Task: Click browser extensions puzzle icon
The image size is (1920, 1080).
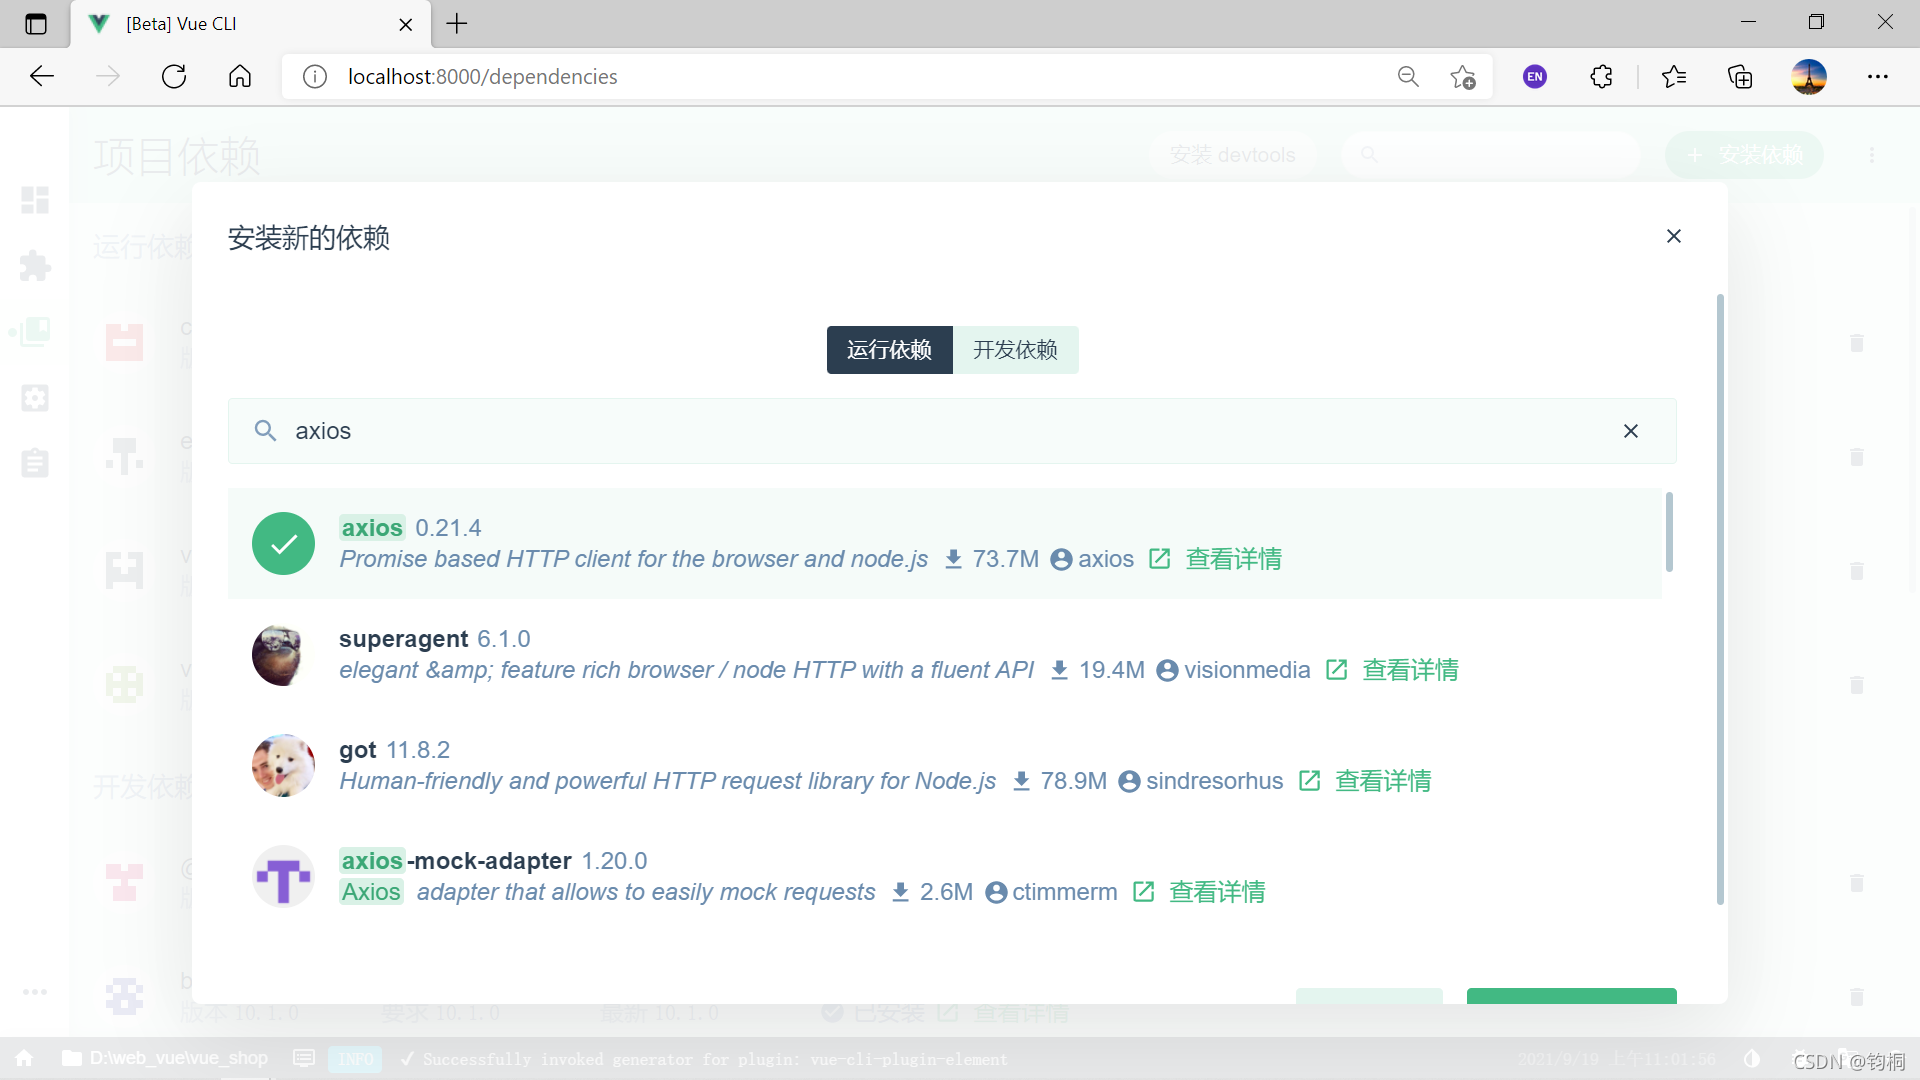Action: point(1601,77)
